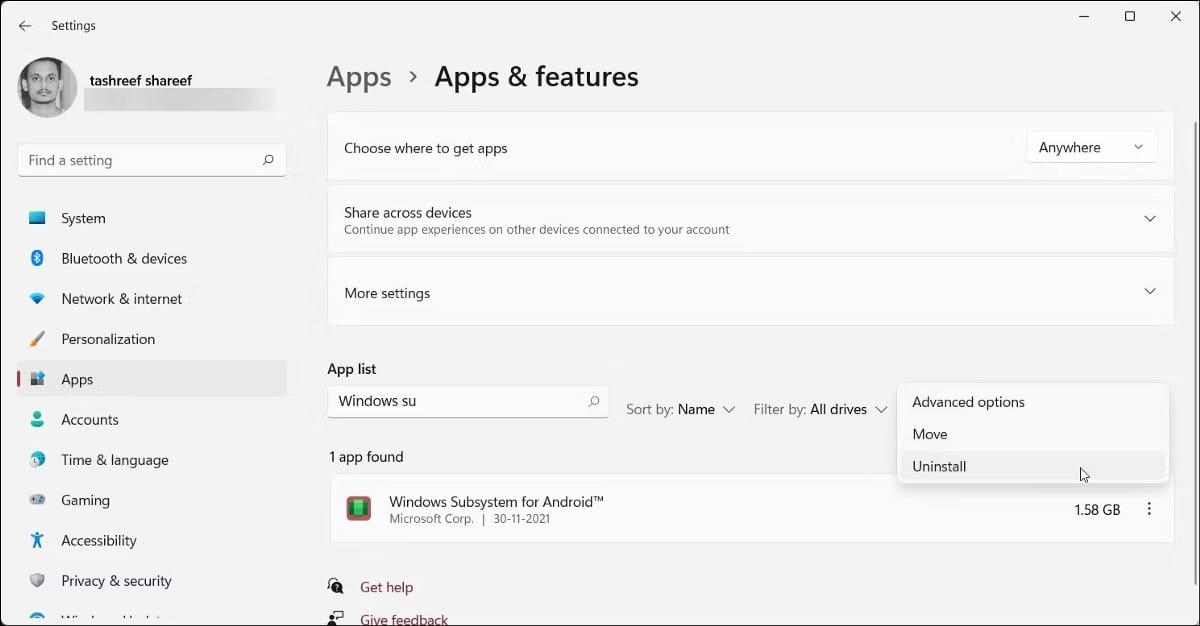
Task: Open Personalization paintbrush icon
Action: [38, 339]
